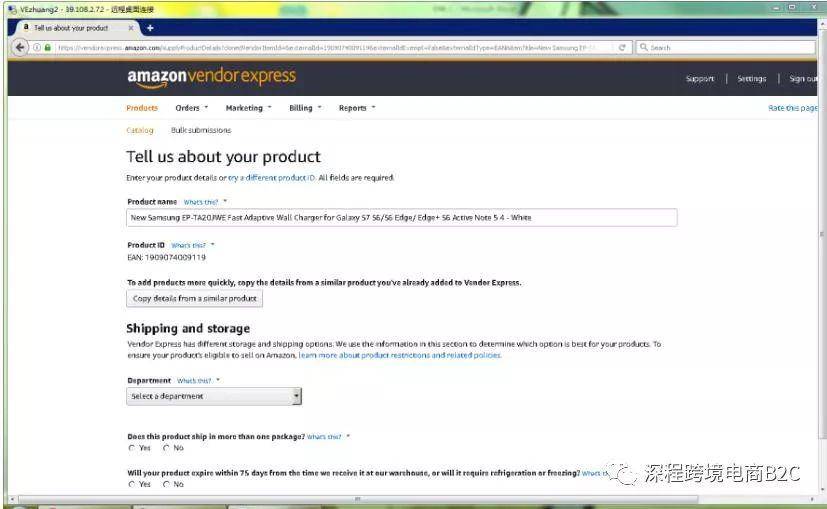Click 'try a different product ID' link
The height and width of the screenshot is (509, 827).
272,178
